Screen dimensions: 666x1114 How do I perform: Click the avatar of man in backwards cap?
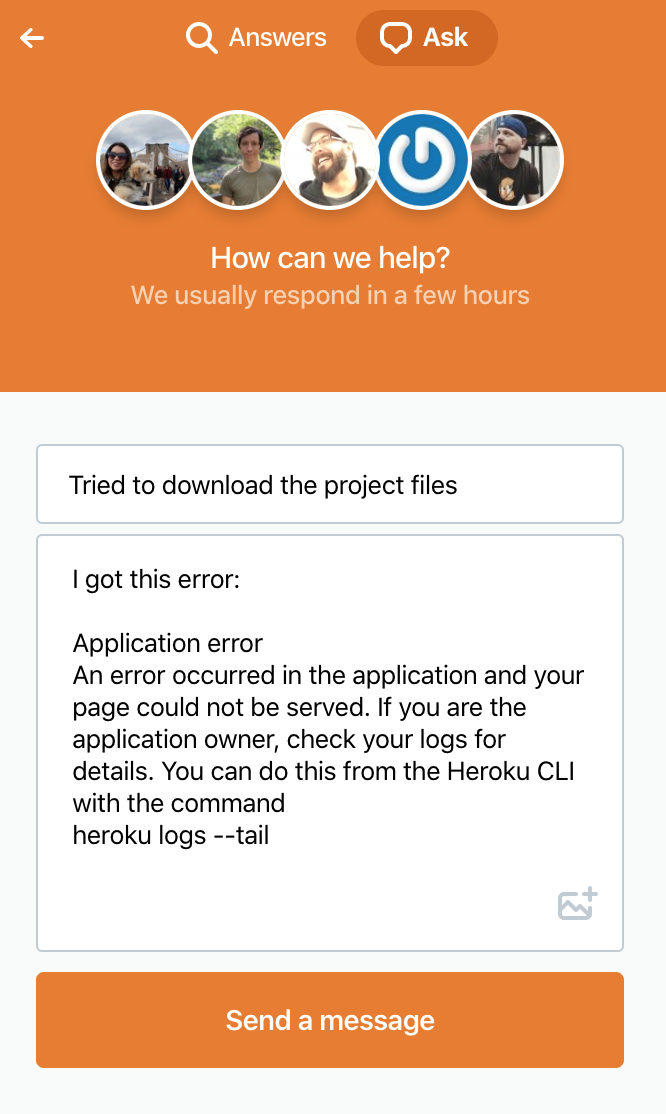[515, 160]
